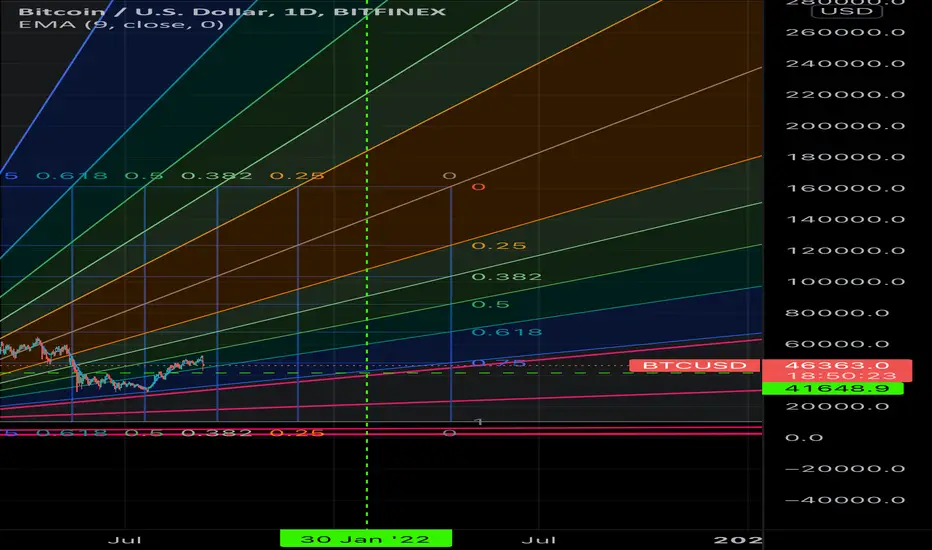This screenshot has height=550, width=932.
Task: Click the 120000.0 price axis label
Action: pos(845,250)
